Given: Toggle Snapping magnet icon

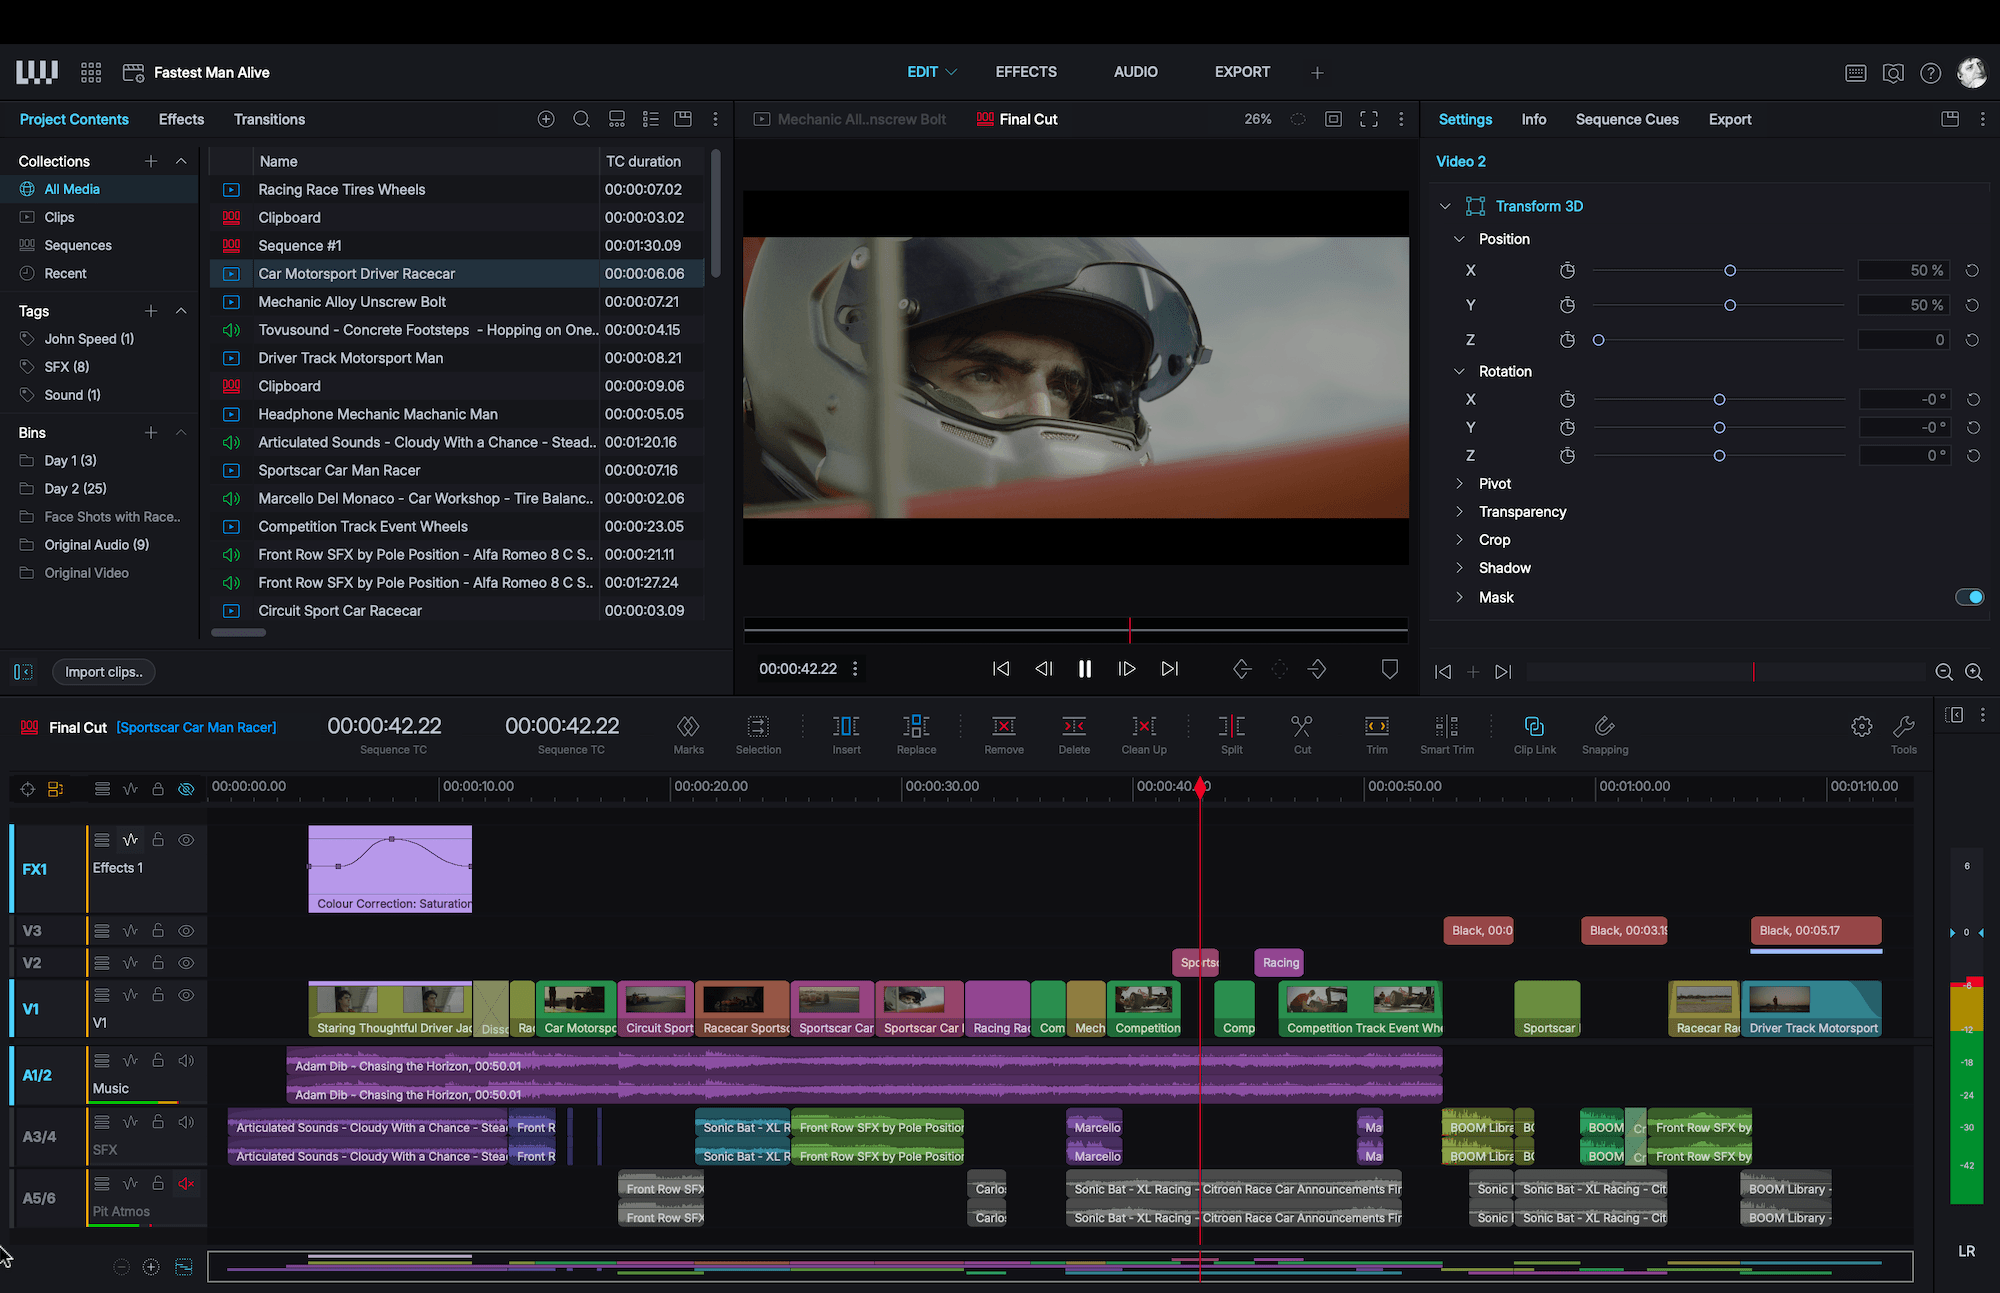Looking at the screenshot, I should point(1604,726).
